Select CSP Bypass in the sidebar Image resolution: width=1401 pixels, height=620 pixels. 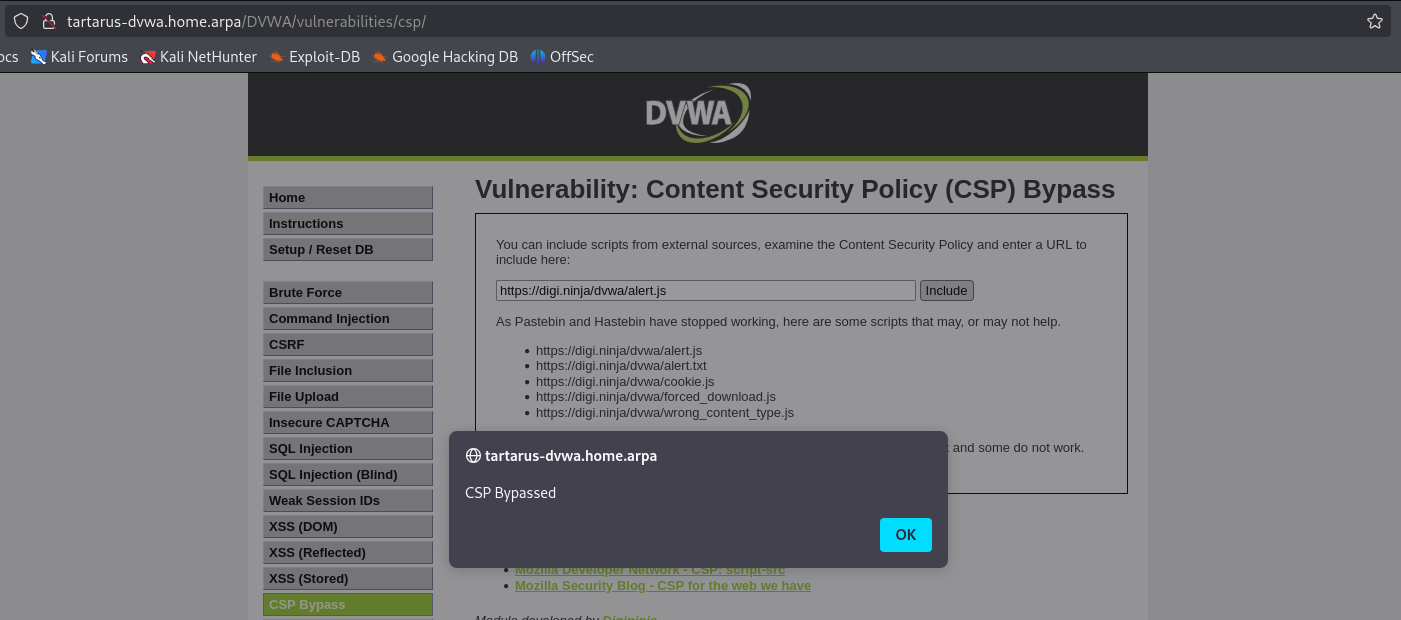click(347, 604)
